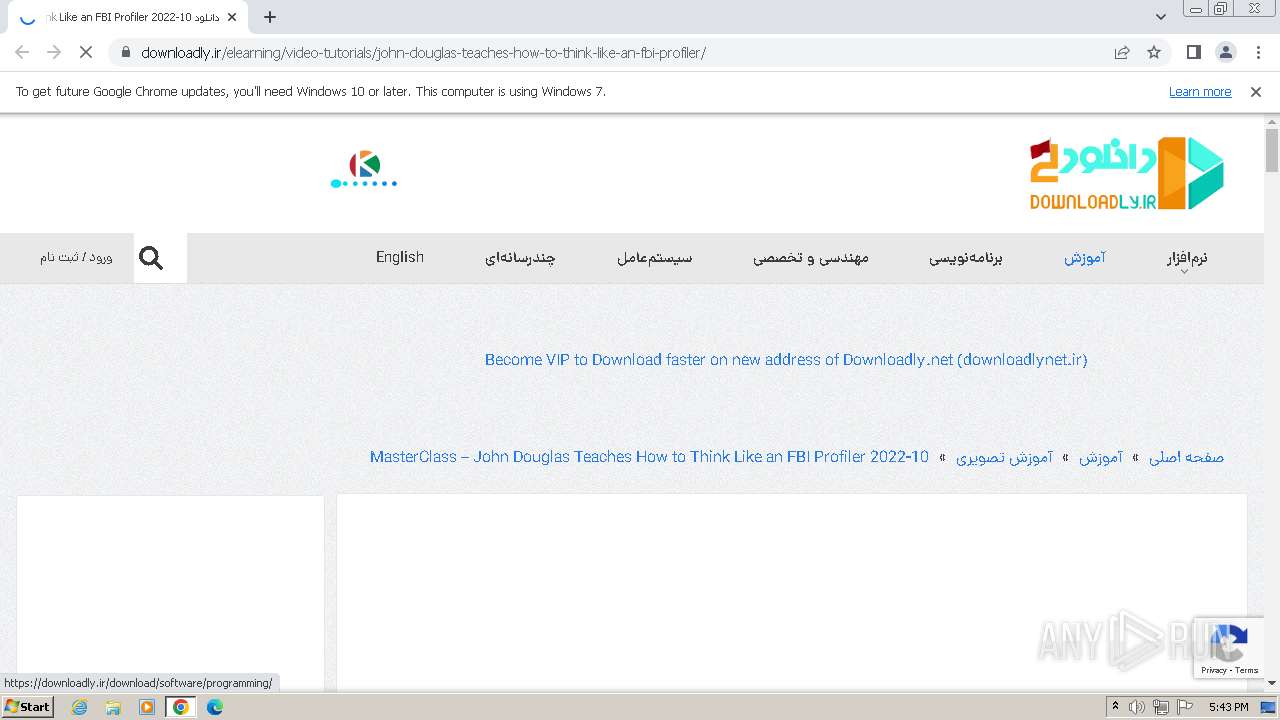
Task: Click the show desktop tray icon
Action: point(1267,707)
